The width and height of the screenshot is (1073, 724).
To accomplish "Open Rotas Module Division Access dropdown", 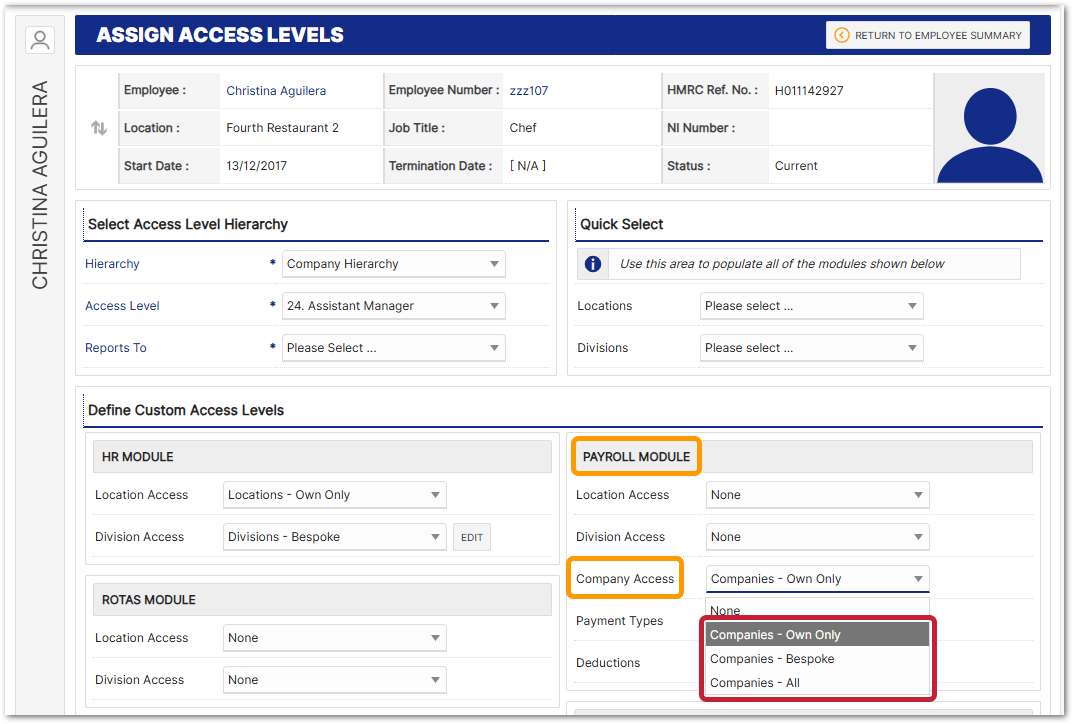I will tap(335, 680).
